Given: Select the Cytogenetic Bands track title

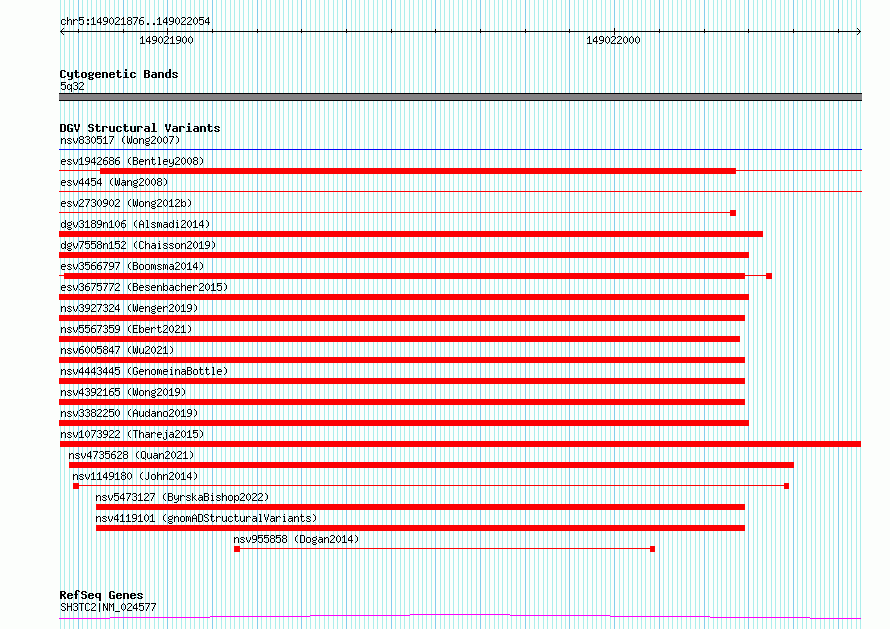Looking at the screenshot, I should click(x=119, y=74).
